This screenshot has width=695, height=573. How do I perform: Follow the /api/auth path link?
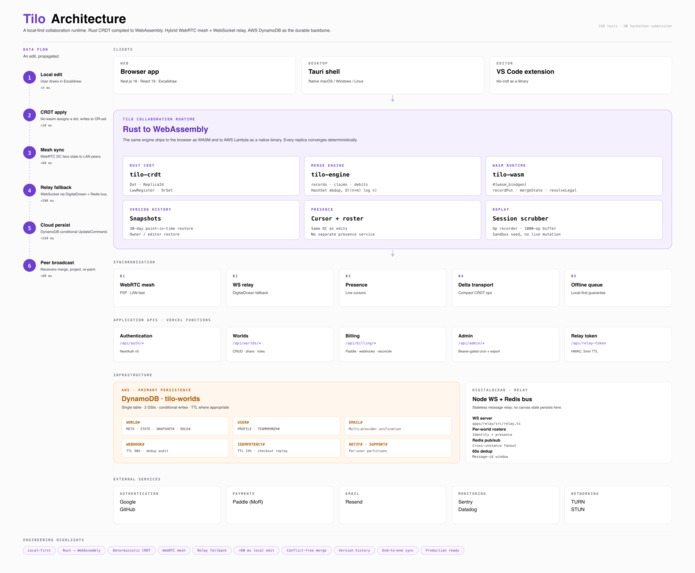click(132, 343)
